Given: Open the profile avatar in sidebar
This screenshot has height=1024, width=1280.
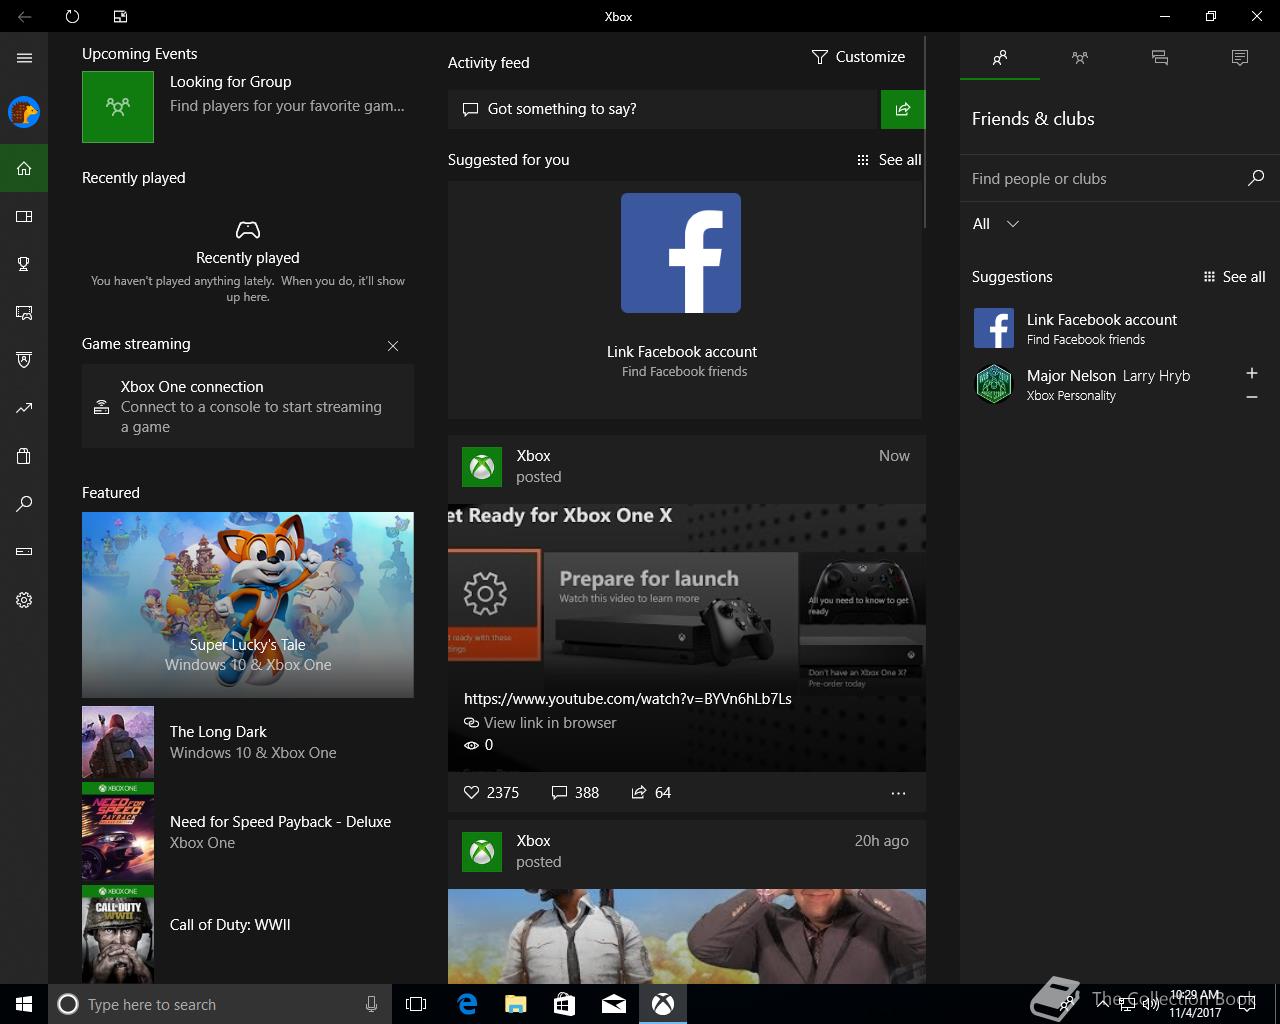Looking at the screenshot, I should pyautogui.click(x=24, y=112).
